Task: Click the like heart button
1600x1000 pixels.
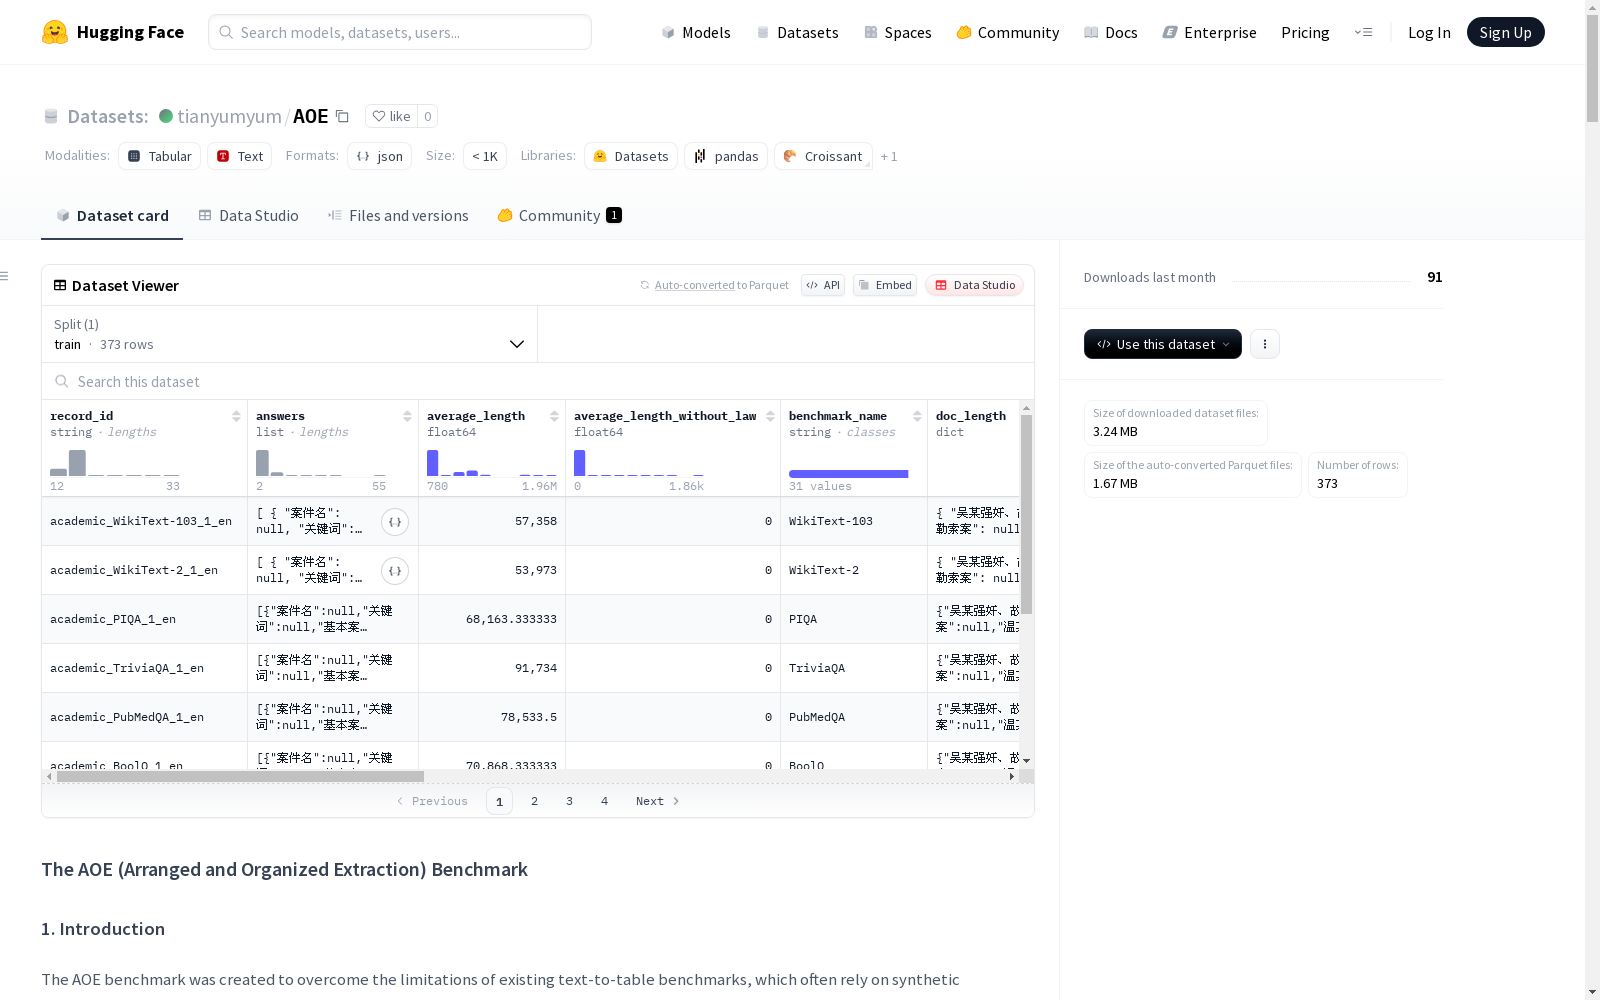Action: coord(391,116)
